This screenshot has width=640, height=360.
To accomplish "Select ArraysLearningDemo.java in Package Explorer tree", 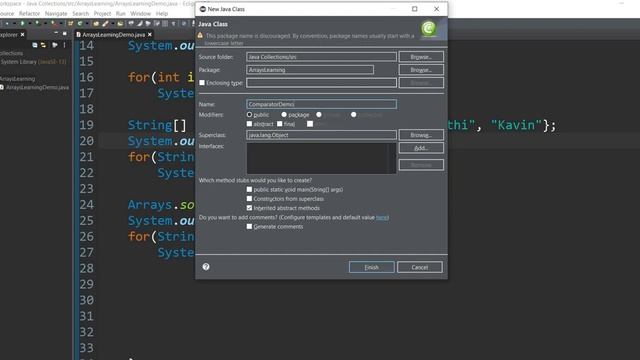I will 35,87.
